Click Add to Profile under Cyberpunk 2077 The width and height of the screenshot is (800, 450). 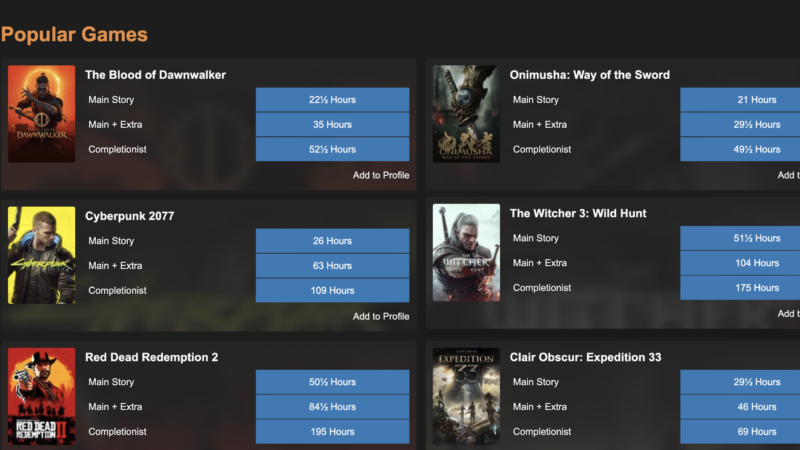381,316
